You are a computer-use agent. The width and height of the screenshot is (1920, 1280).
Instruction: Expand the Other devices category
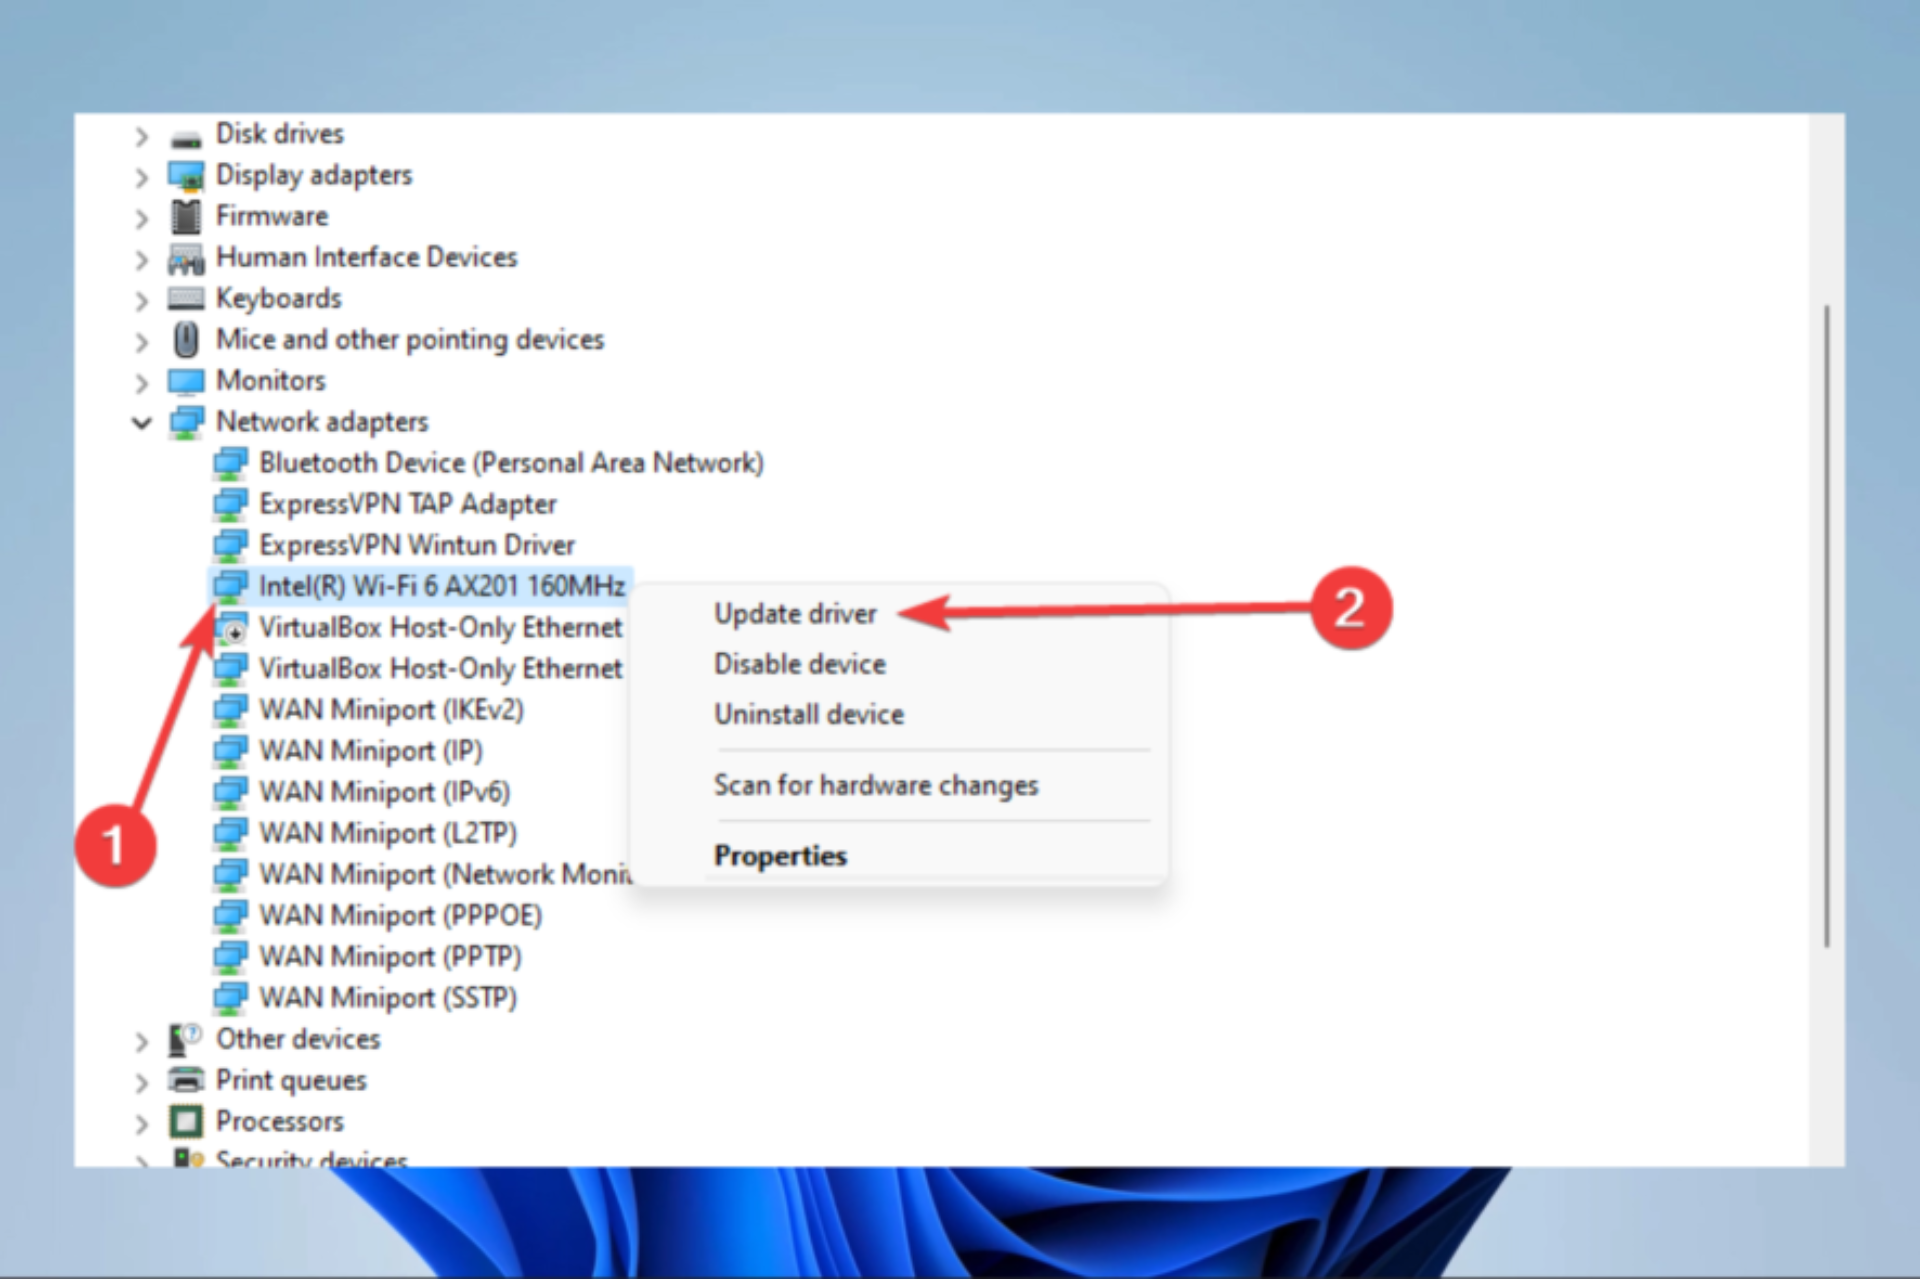(142, 1042)
